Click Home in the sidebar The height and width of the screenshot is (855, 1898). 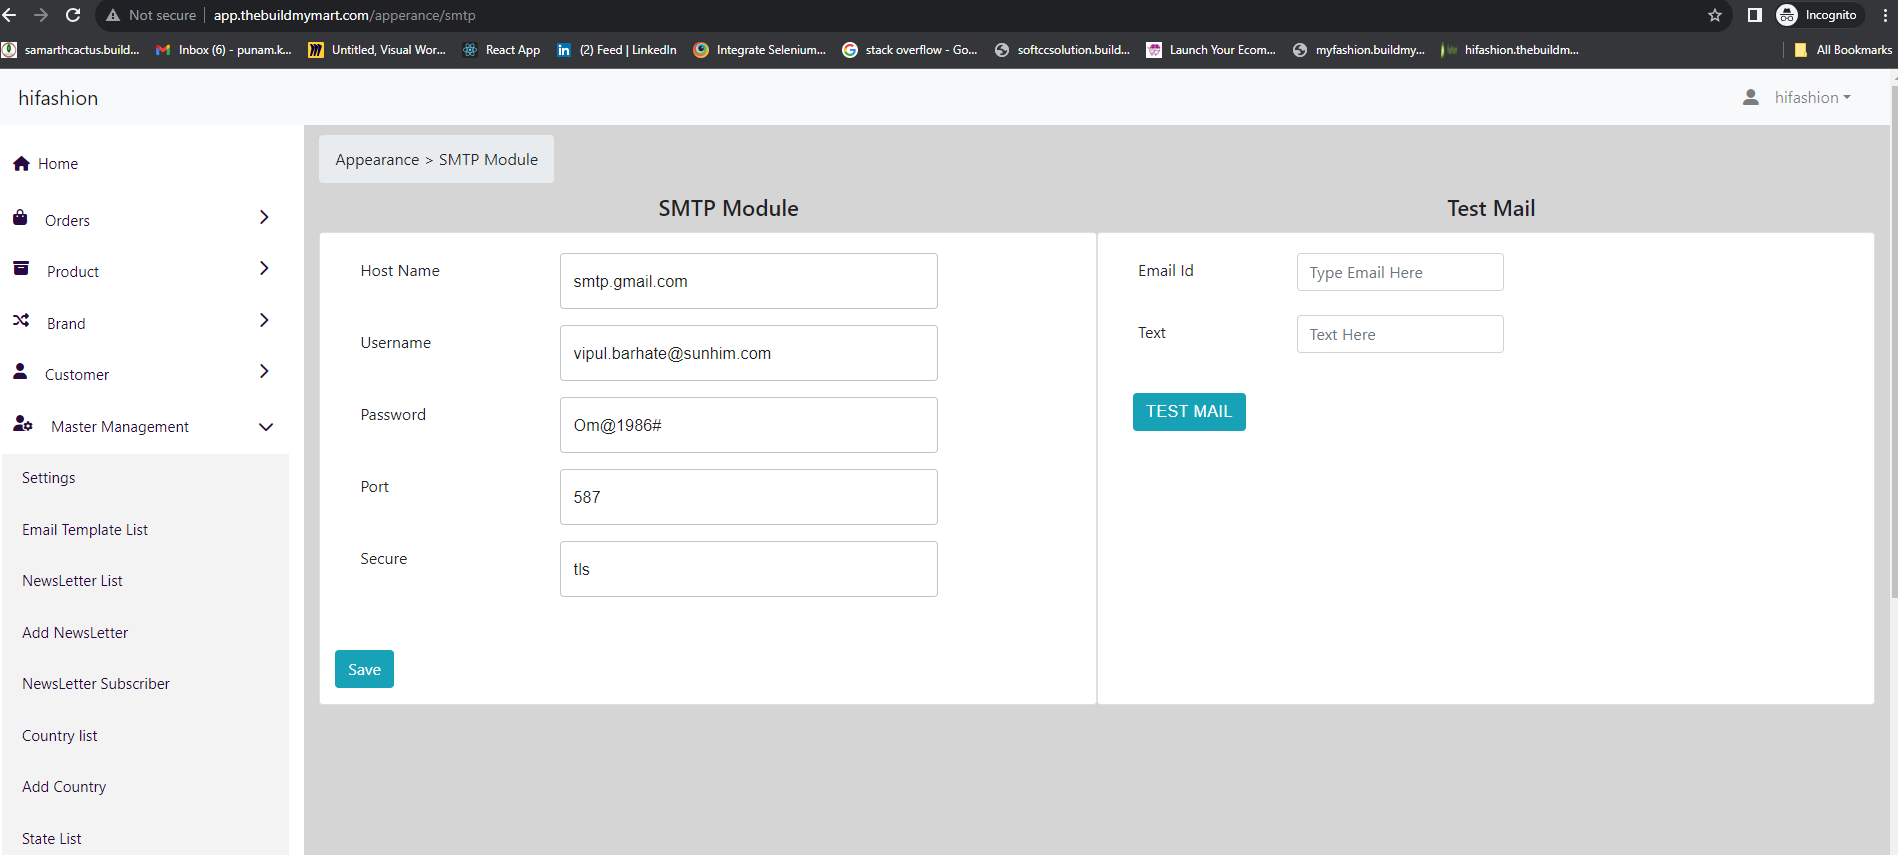click(x=58, y=164)
